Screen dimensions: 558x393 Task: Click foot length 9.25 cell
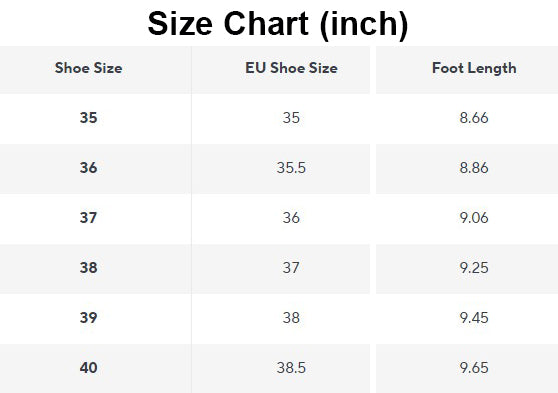(474, 268)
